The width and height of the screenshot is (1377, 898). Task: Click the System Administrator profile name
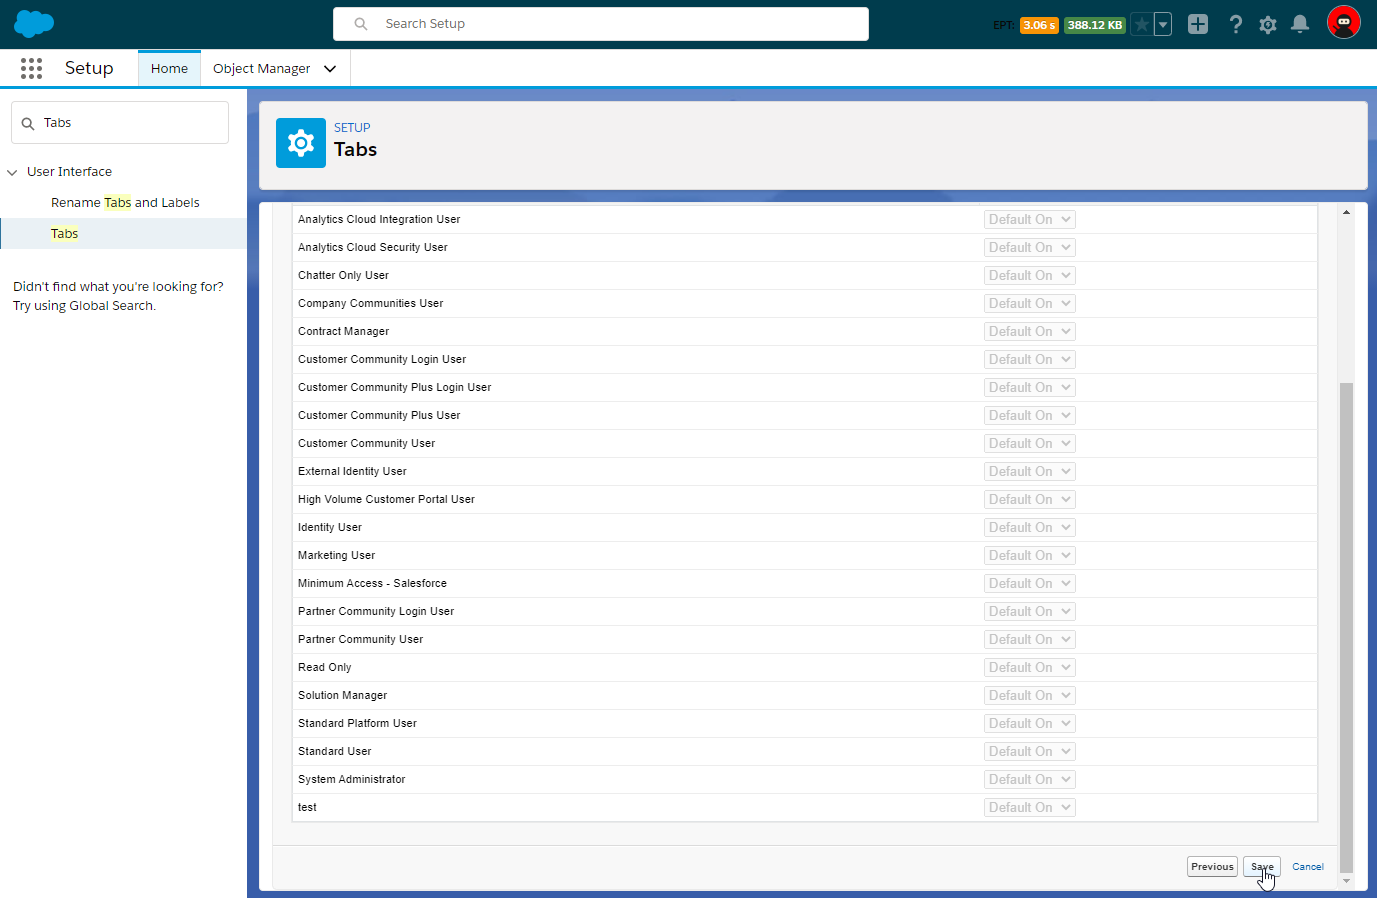pyautogui.click(x=352, y=779)
